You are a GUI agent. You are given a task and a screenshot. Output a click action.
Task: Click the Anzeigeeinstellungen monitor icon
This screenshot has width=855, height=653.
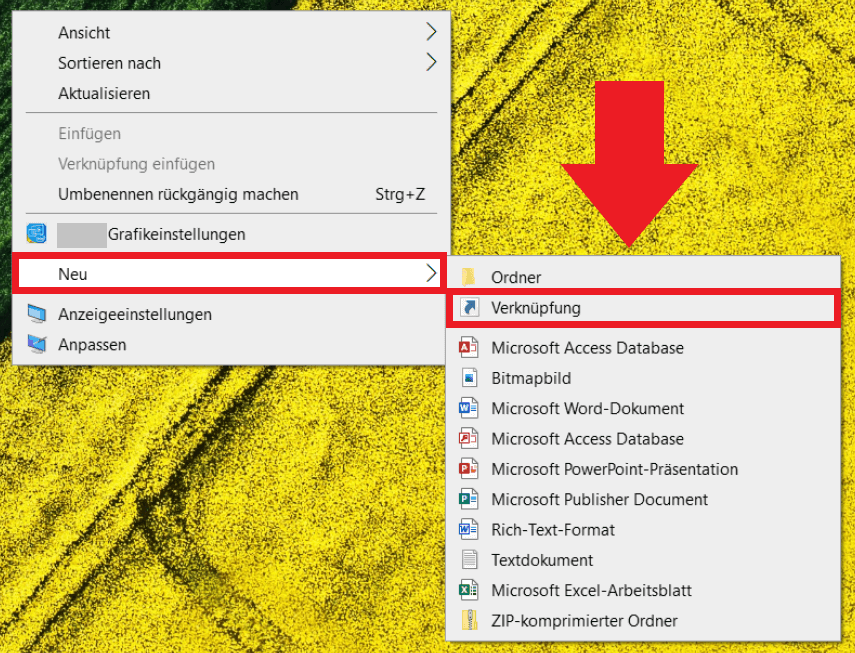37,314
